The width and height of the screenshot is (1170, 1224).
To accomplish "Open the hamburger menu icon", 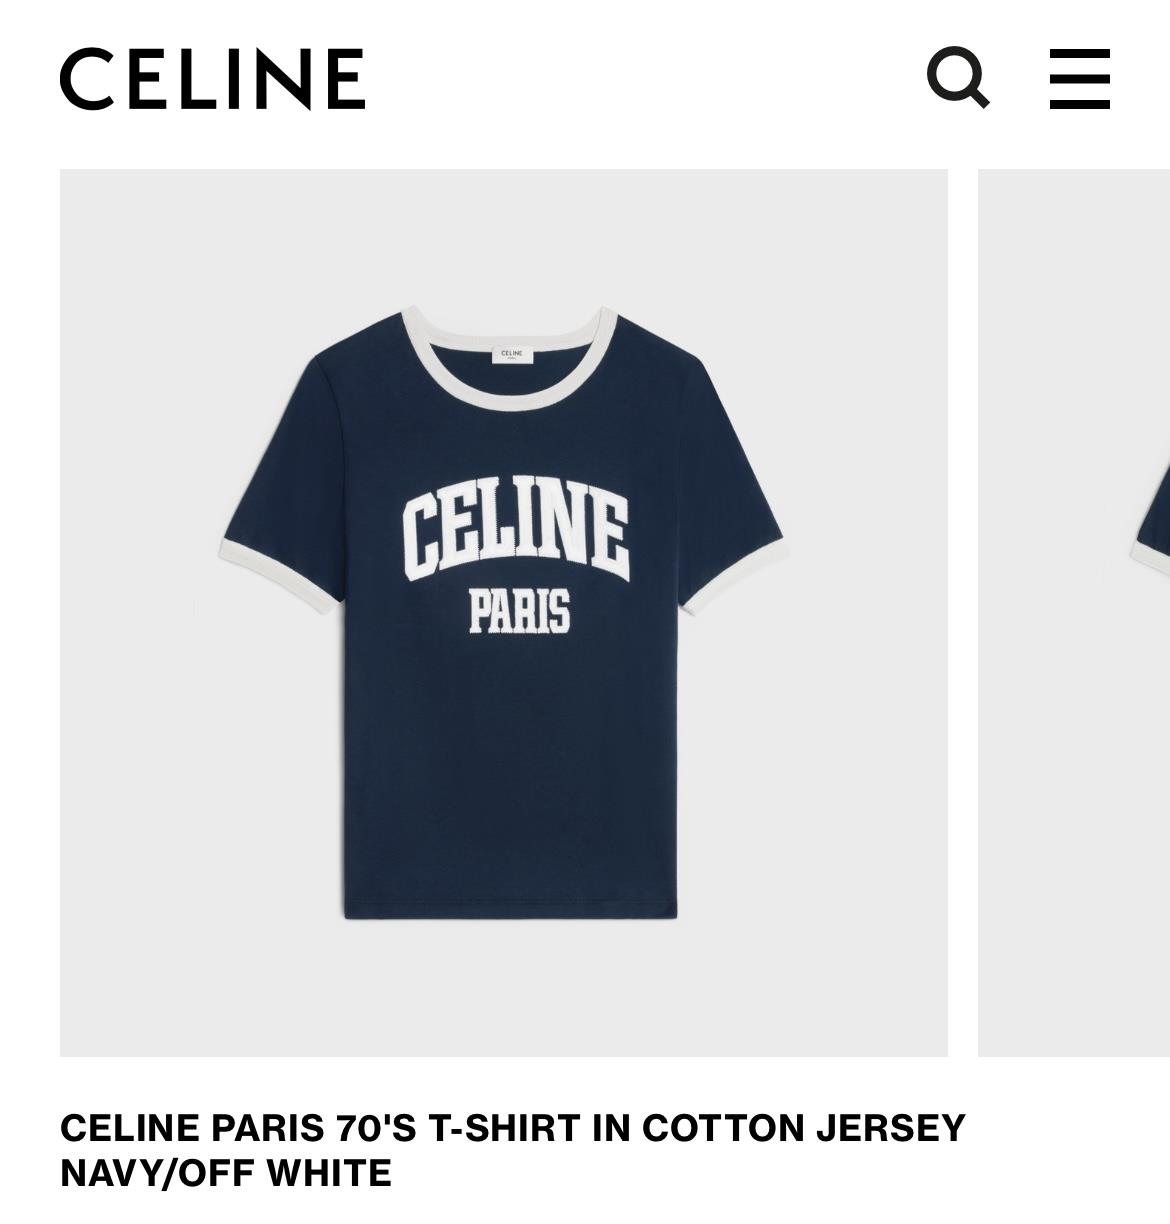I will tap(1079, 78).
